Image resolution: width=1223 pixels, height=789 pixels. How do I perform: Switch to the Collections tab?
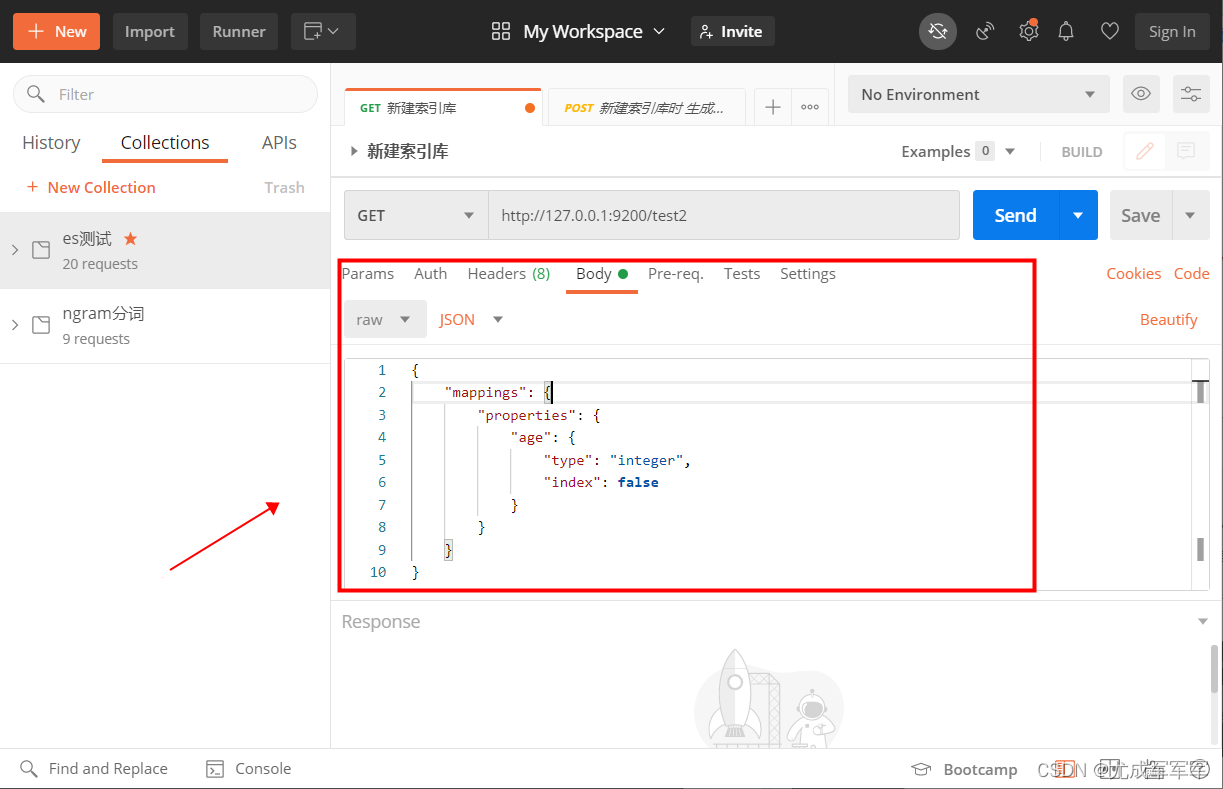(x=165, y=142)
